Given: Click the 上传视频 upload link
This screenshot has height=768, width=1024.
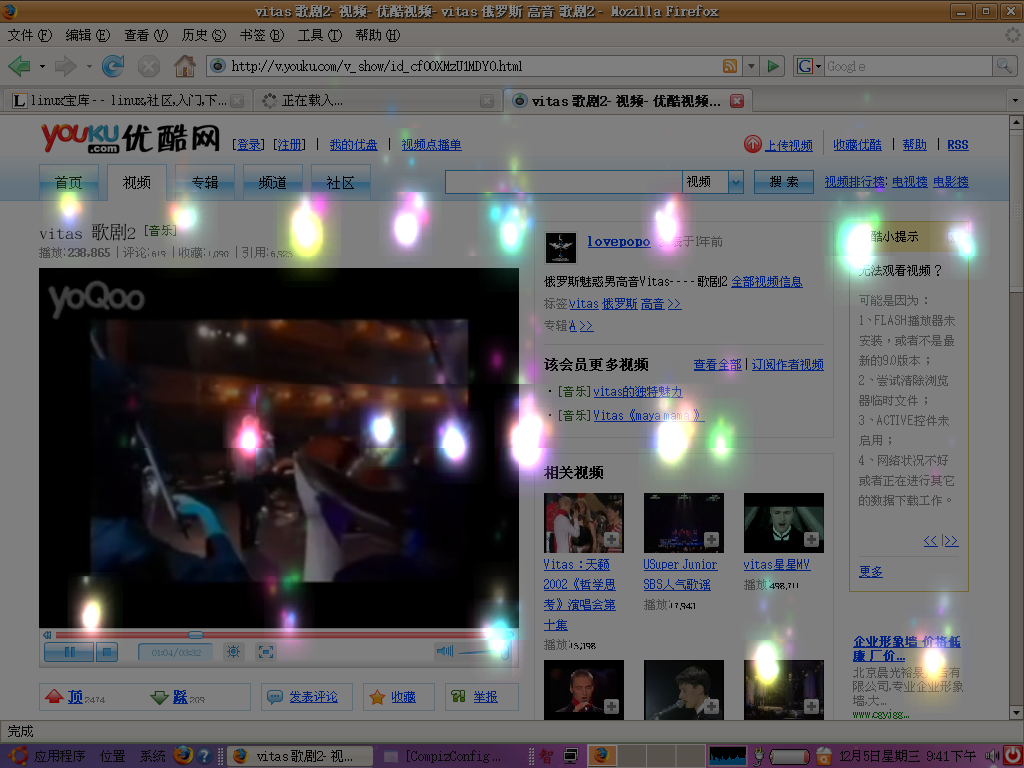Looking at the screenshot, I should point(789,145).
